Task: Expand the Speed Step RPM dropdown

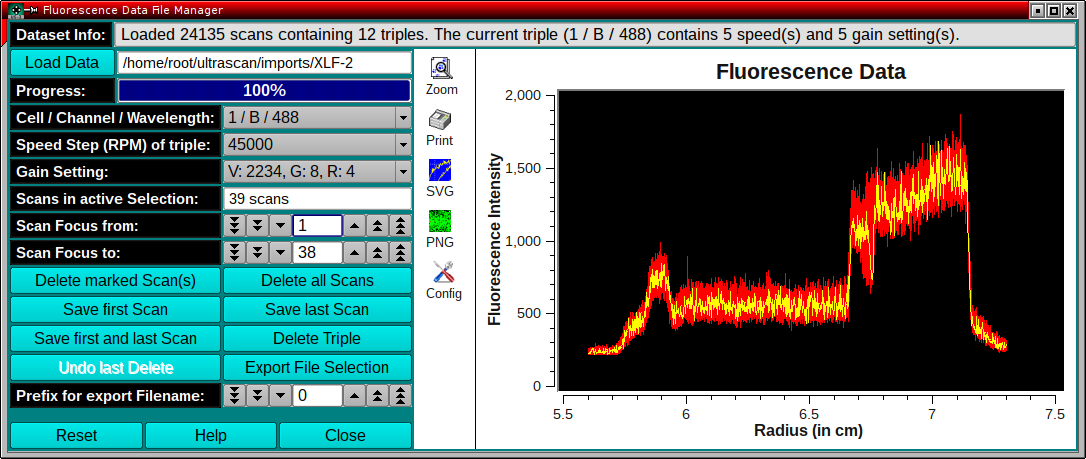Action: point(317,145)
